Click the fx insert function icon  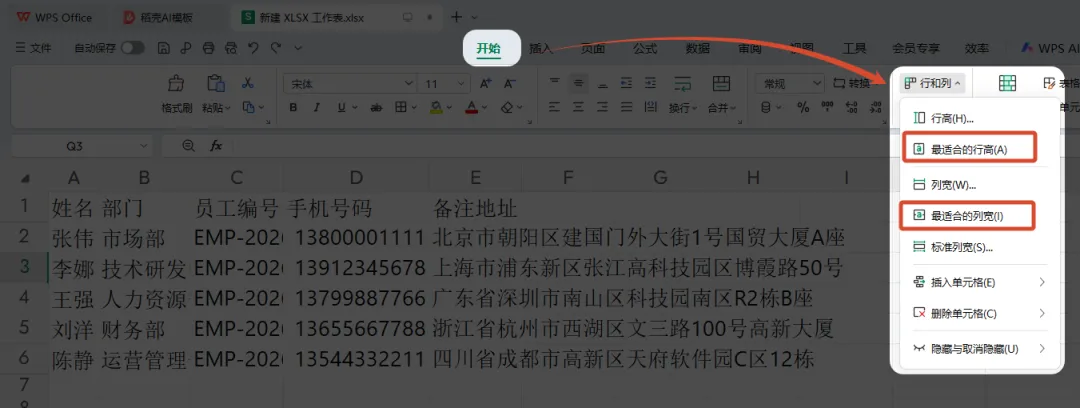click(216, 146)
